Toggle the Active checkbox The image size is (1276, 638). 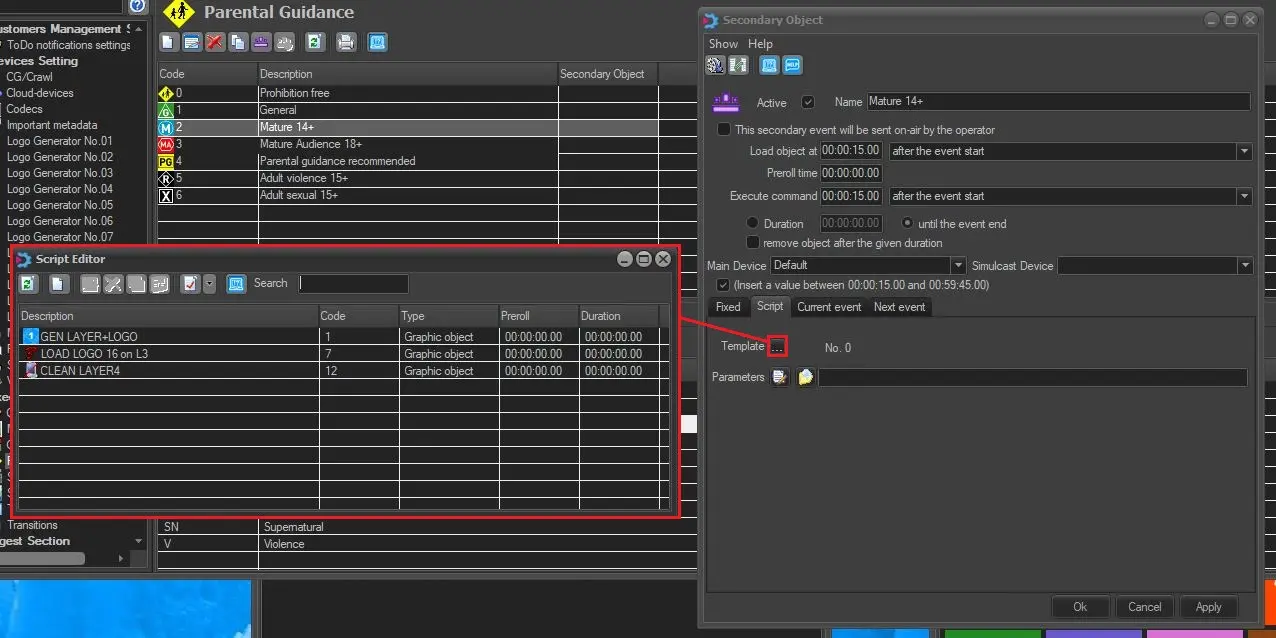click(808, 102)
